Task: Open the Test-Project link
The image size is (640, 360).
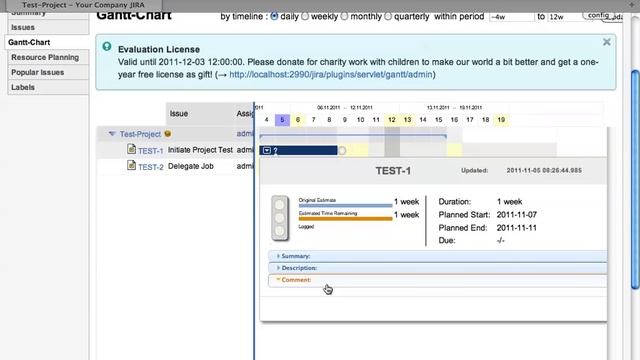Action: coord(140,134)
